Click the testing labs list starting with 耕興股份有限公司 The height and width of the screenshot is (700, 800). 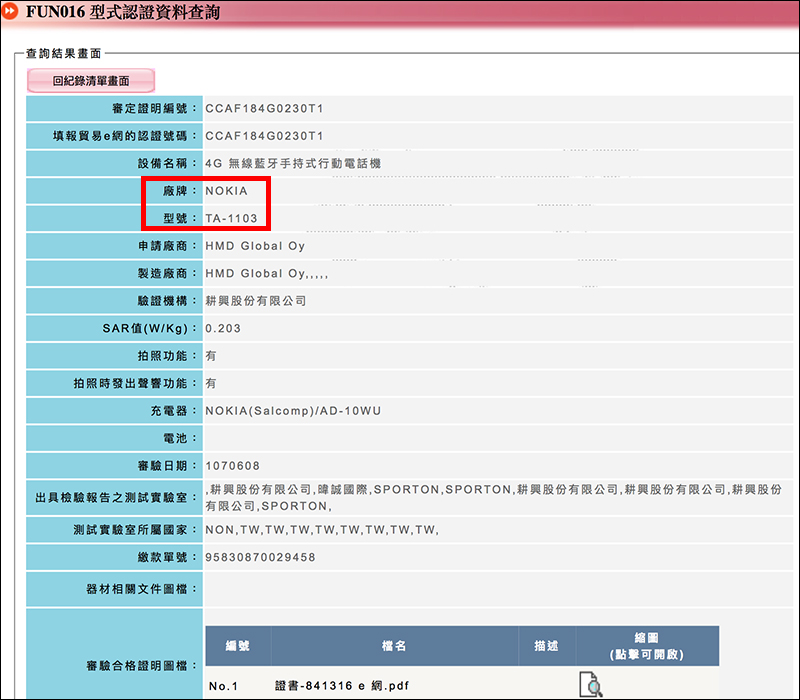[493, 497]
